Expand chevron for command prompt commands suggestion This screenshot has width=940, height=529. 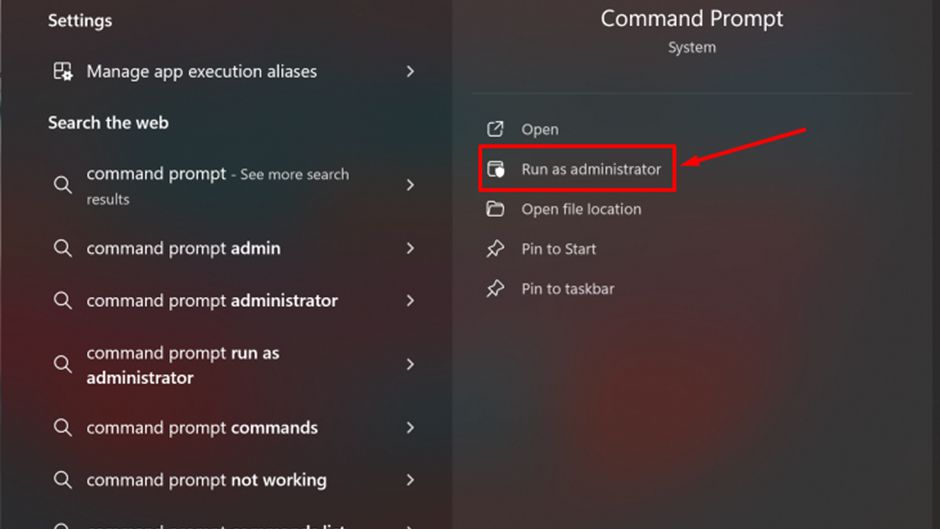tap(410, 427)
